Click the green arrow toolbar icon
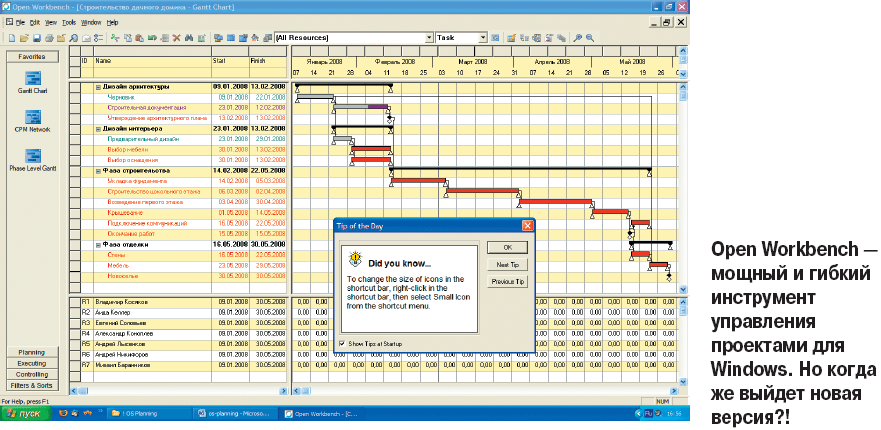 152,38
